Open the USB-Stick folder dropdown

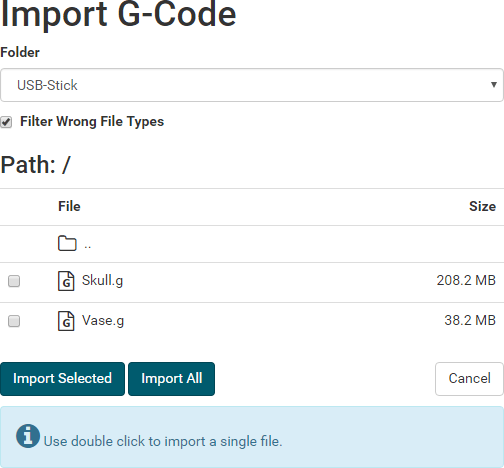[252, 85]
